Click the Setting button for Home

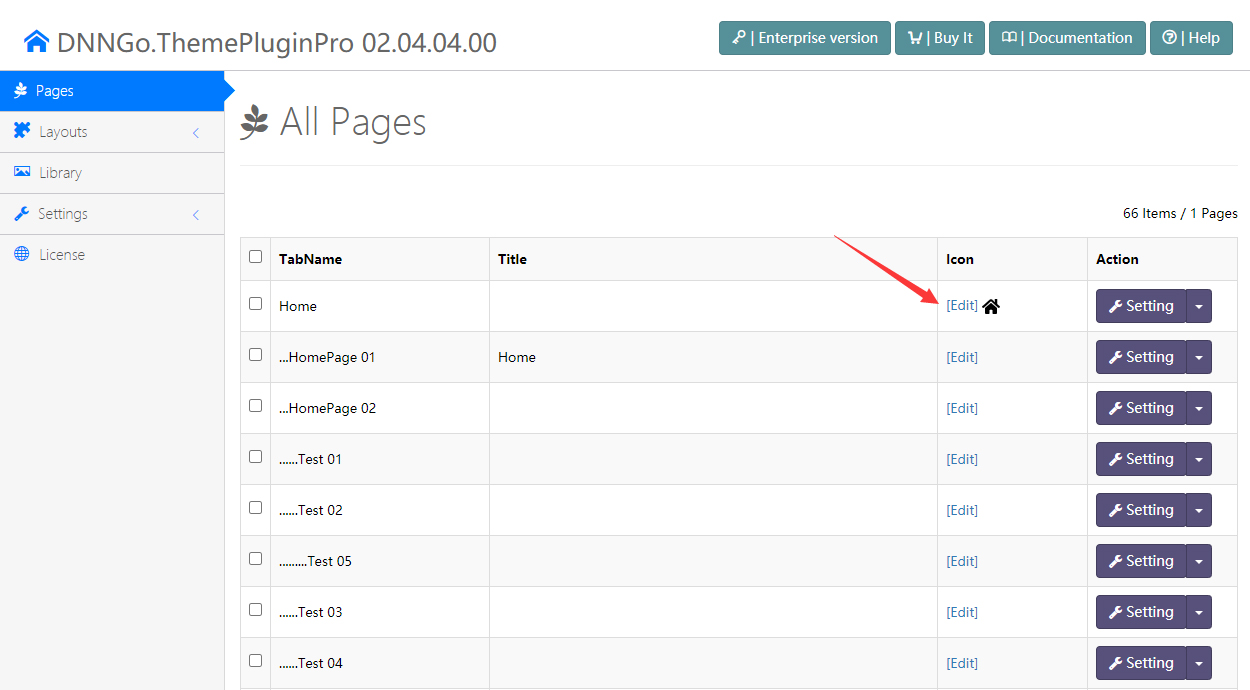(1141, 306)
